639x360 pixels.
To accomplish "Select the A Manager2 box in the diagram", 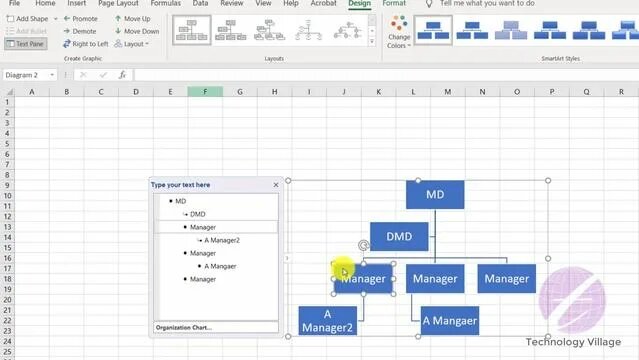I will (x=327, y=321).
